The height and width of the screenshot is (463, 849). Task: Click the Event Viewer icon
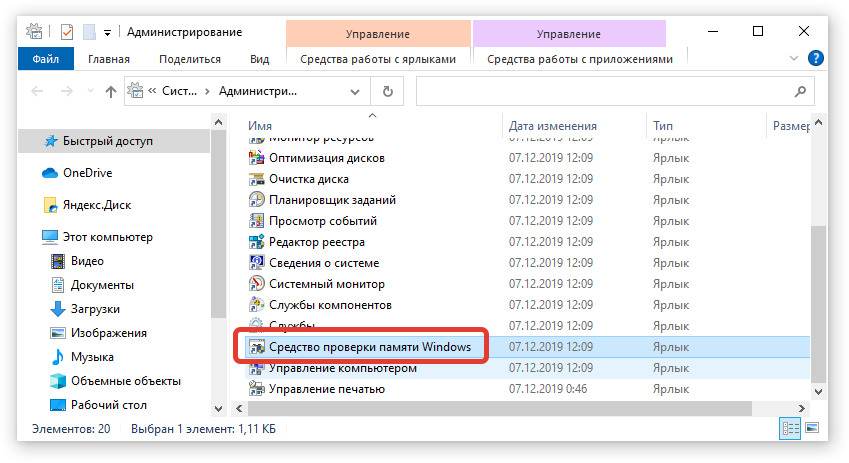256,221
